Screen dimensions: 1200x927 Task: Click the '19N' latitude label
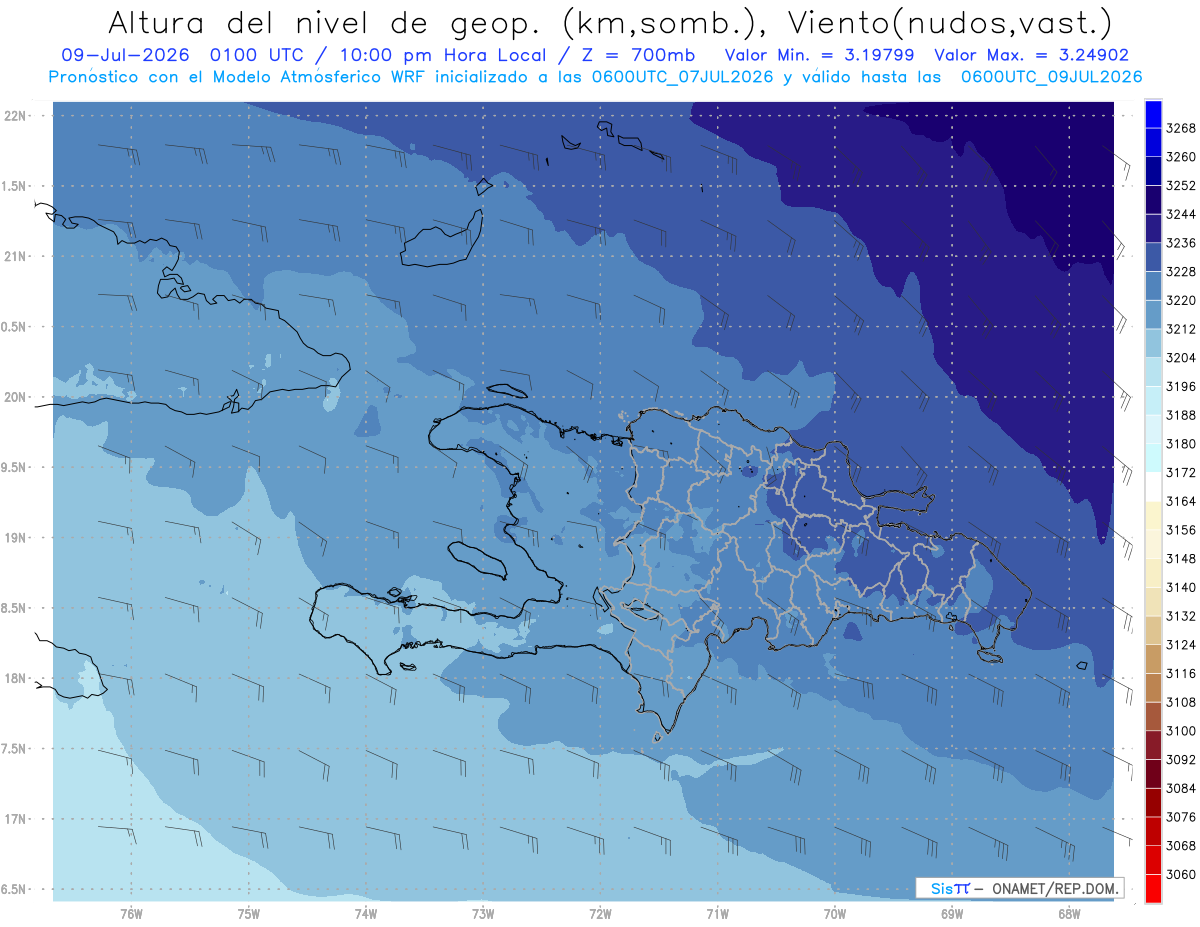[17, 537]
